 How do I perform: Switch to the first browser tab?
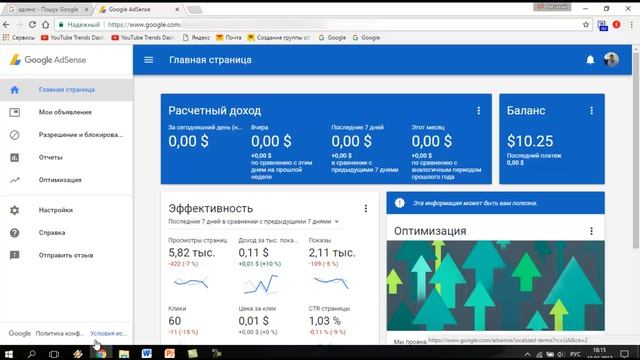coord(48,9)
